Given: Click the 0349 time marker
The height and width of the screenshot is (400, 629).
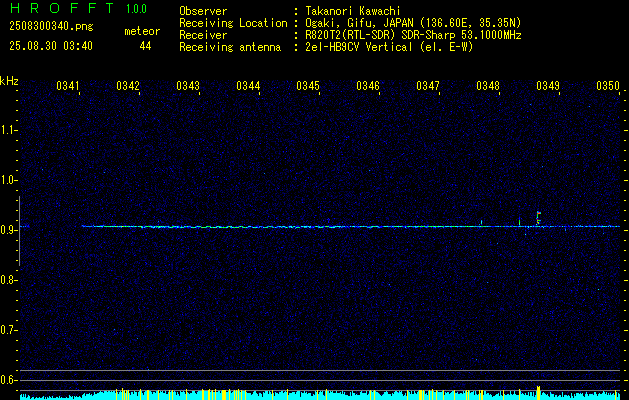Looking at the screenshot, I should click(x=548, y=85).
